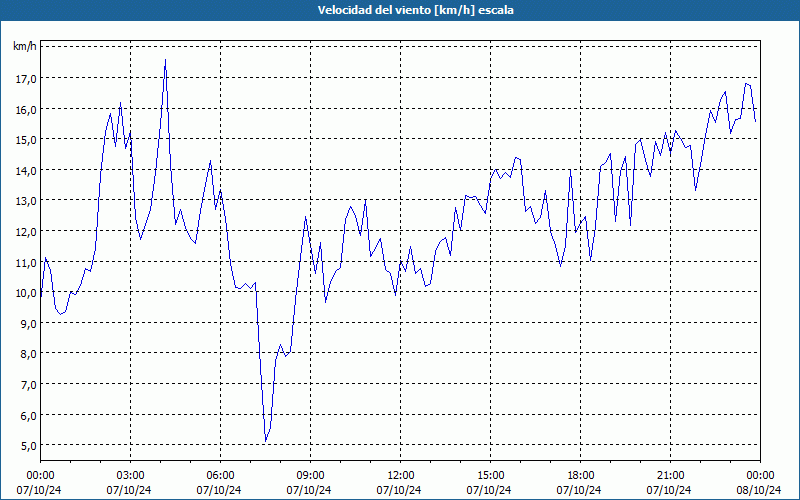Click the 06:00 time axis label
The height and width of the screenshot is (500, 800).
click(x=220, y=476)
